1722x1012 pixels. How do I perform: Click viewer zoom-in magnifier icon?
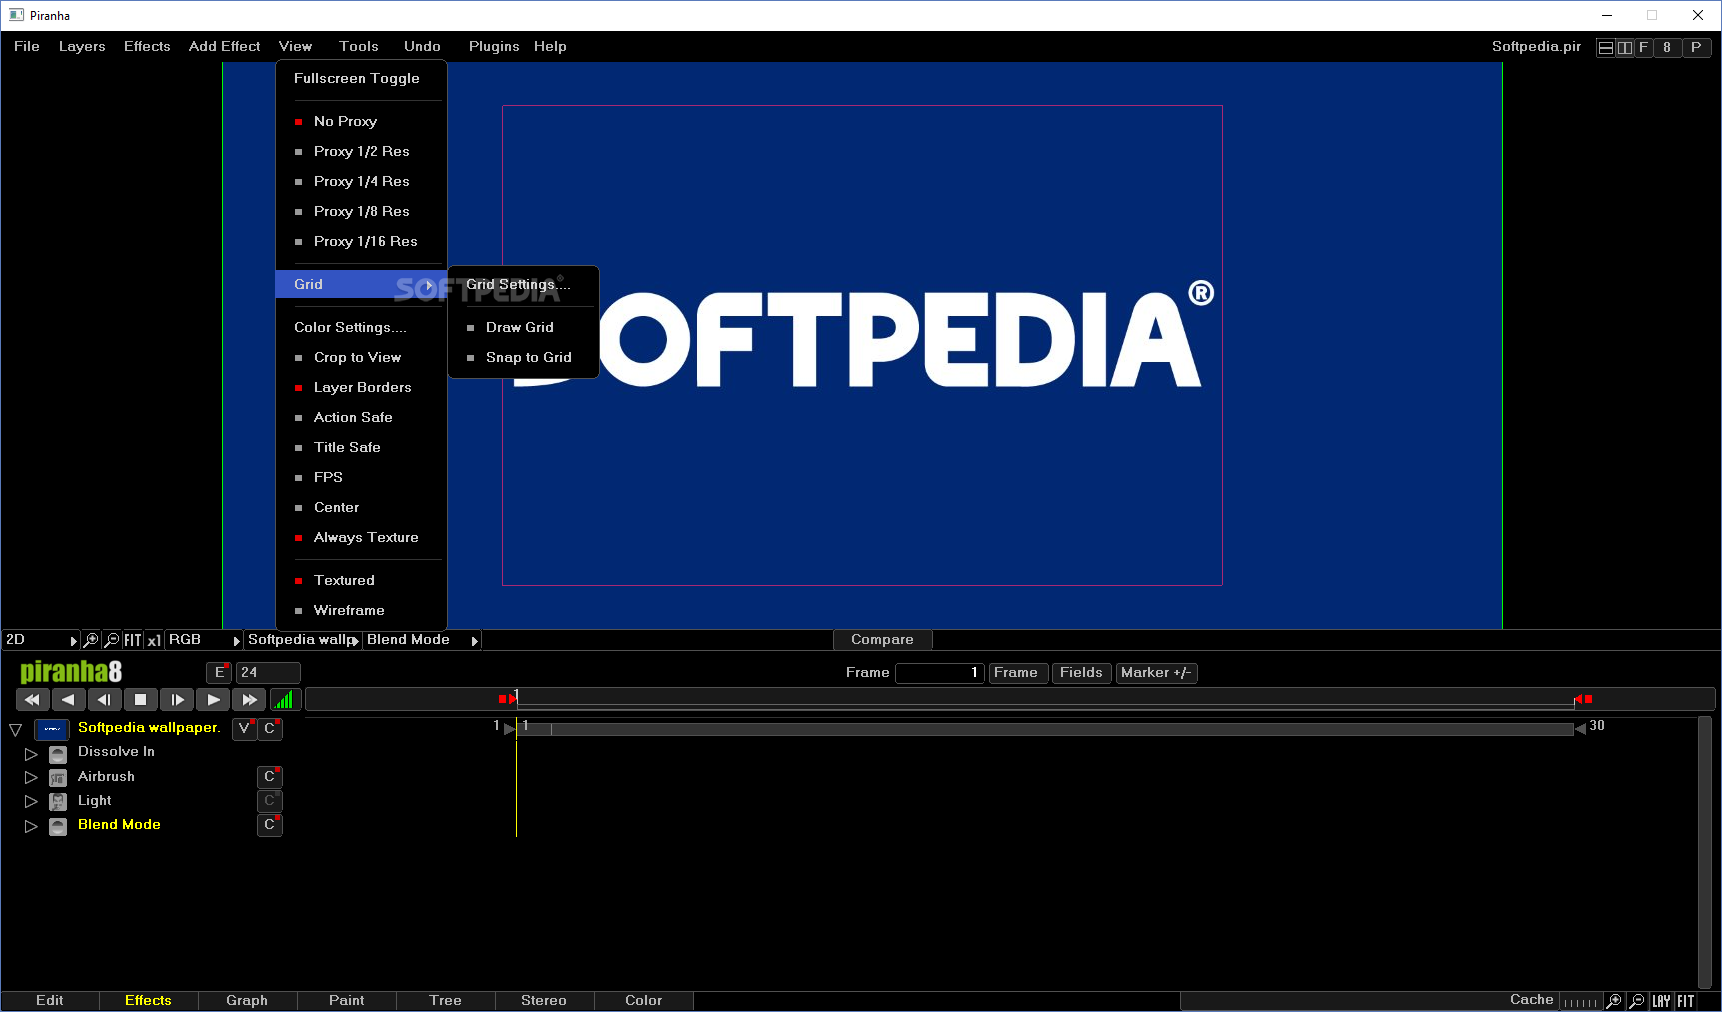click(91, 640)
